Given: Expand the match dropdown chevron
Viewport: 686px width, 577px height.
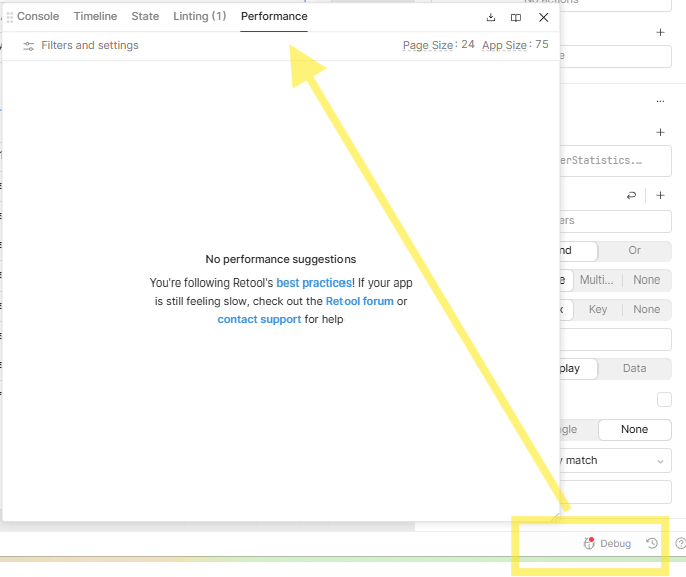Looking at the screenshot, I should coord(660,461).
